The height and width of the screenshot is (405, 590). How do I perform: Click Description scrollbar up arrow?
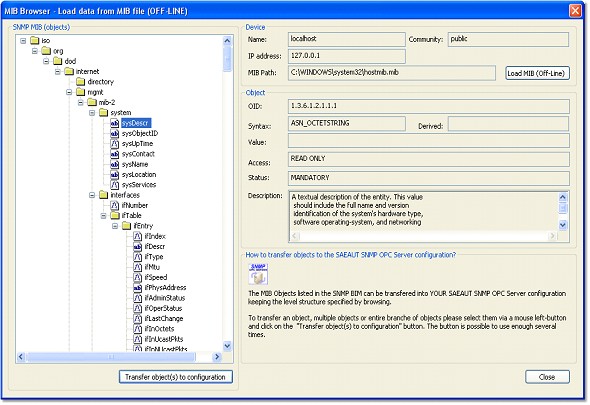563,197
